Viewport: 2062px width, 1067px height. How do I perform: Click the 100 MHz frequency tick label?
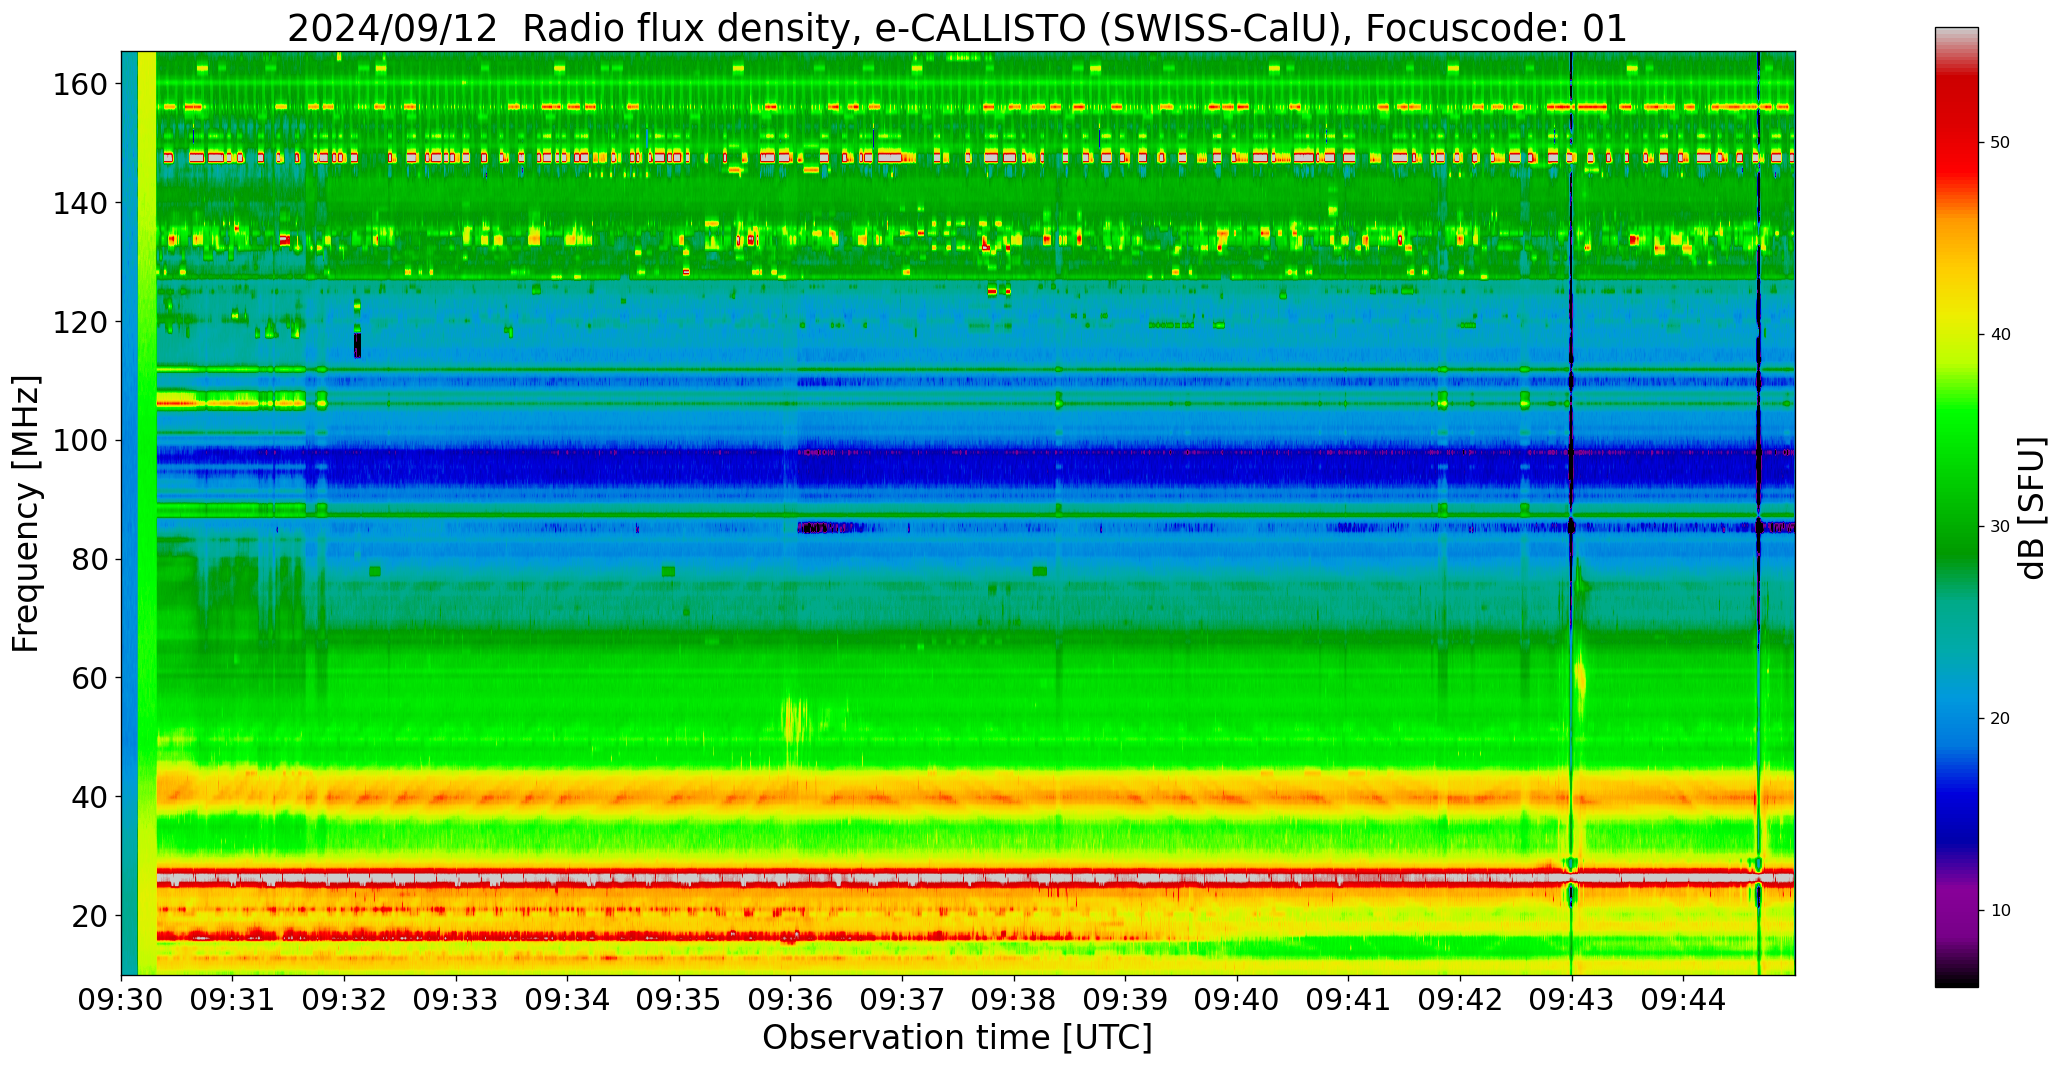[80, 441]
